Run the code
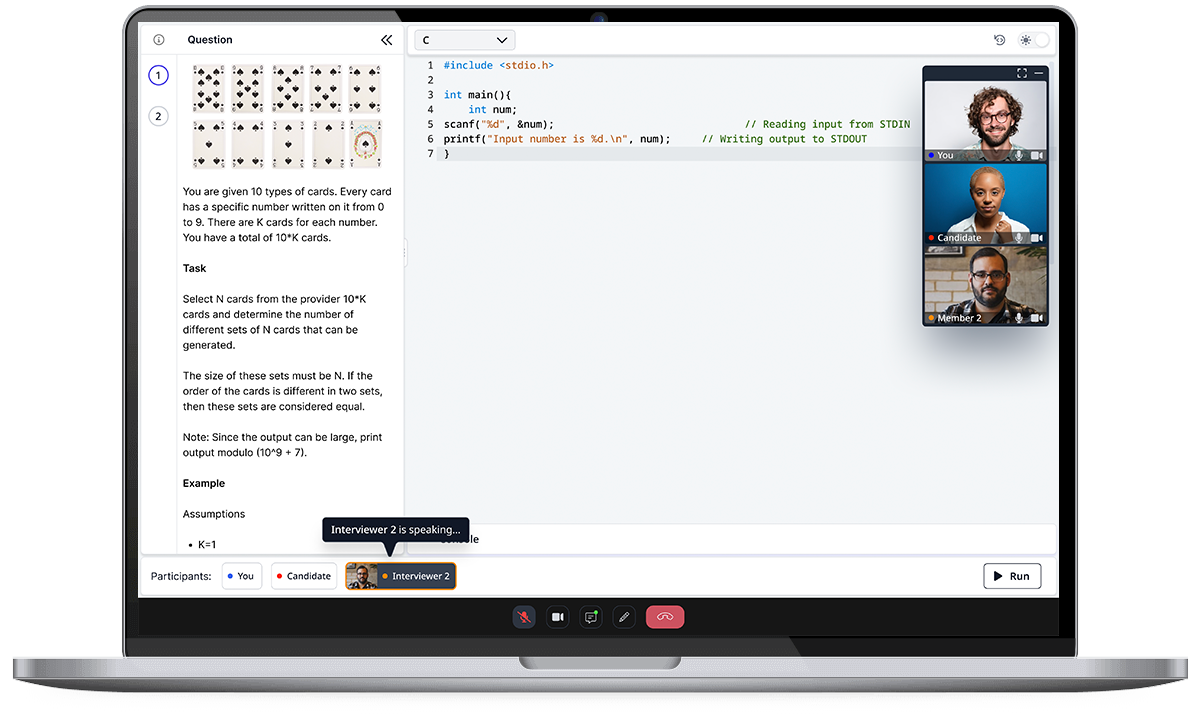1200x714 pixels. pyautogui.click(x=1012, y=576)
